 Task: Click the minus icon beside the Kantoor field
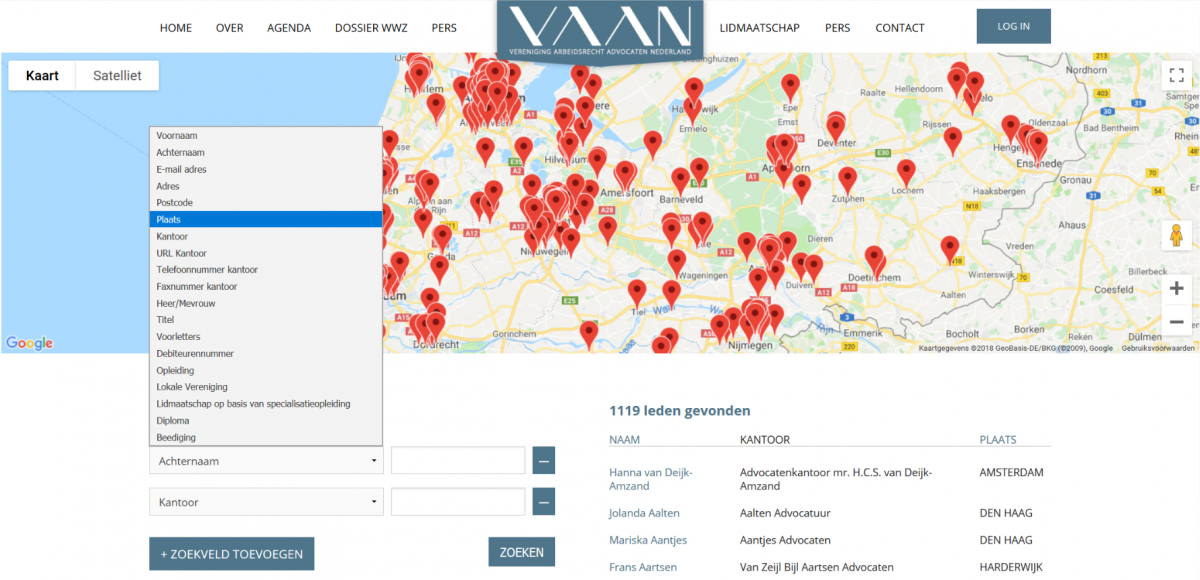point(543,500)
